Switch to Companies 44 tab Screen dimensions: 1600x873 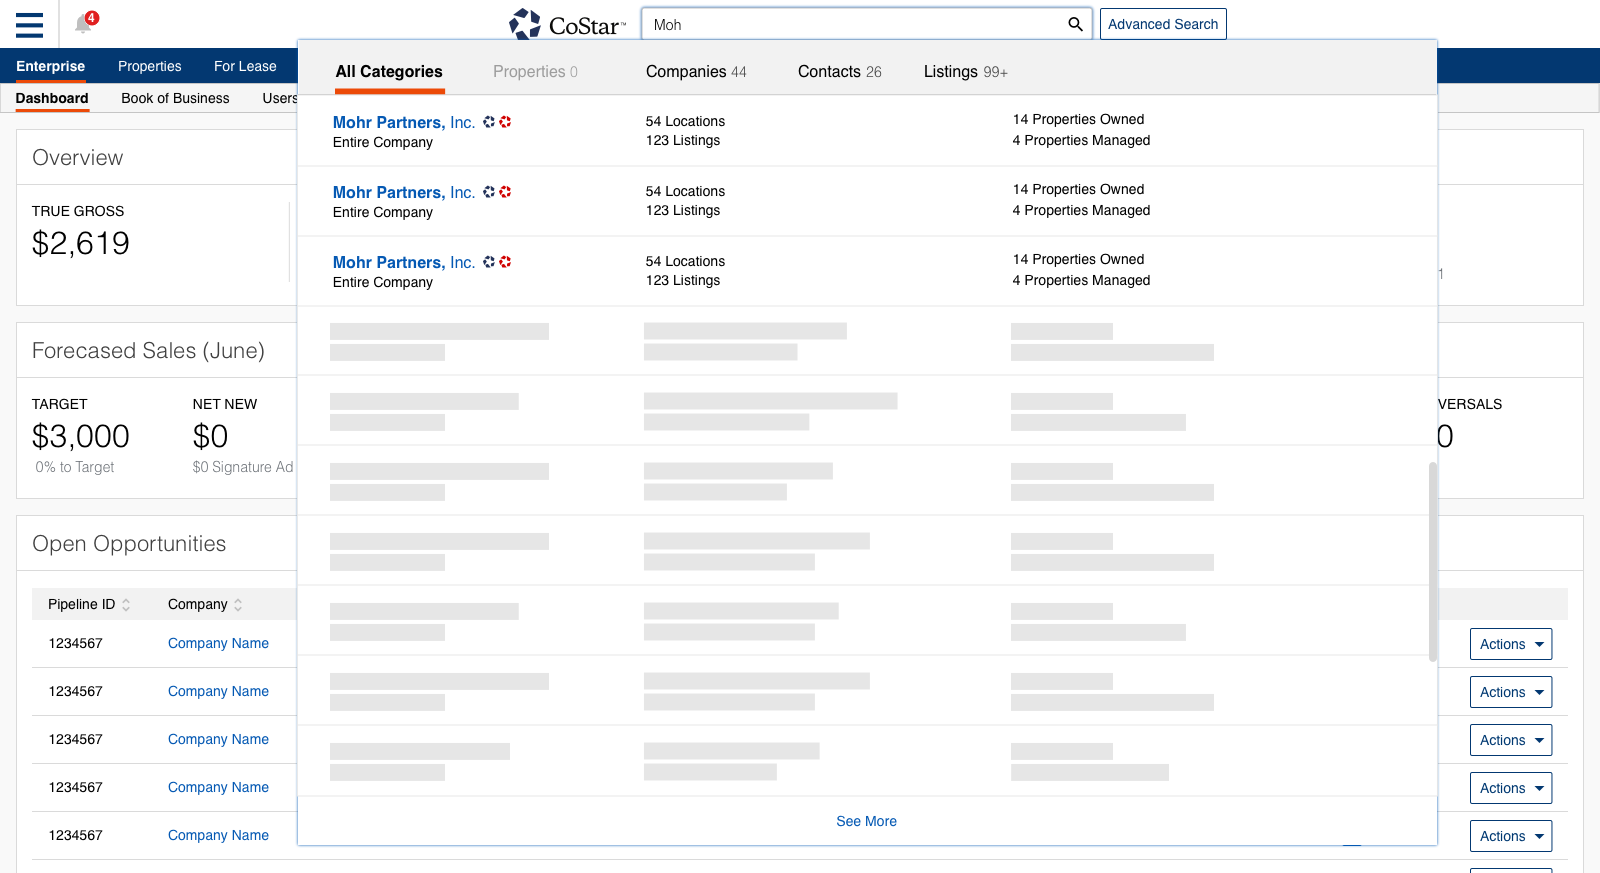coord(696,72)
